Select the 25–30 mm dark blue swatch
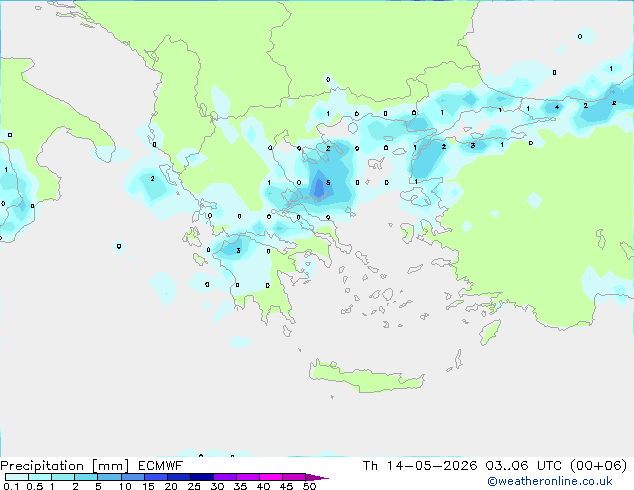Screen dimensions: 634x490 (201, 477)
